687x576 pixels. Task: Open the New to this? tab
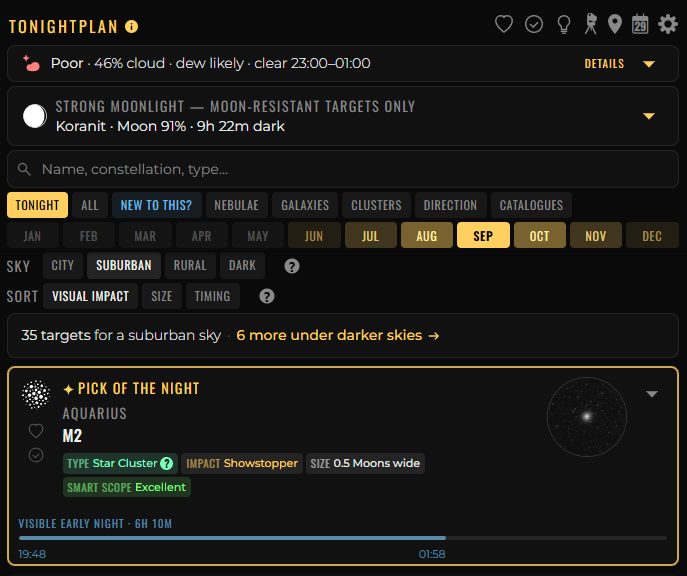[156, 205]
